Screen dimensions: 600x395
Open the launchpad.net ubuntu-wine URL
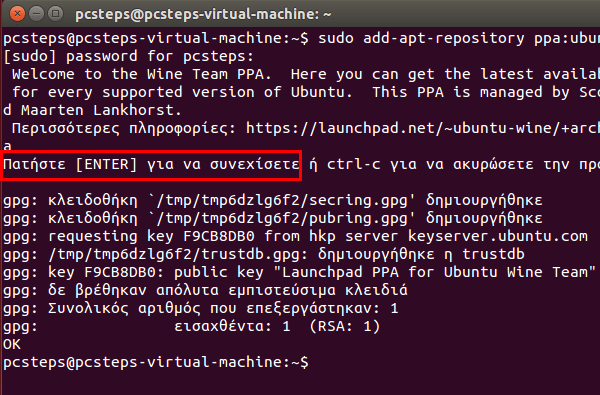pos(423,128)
